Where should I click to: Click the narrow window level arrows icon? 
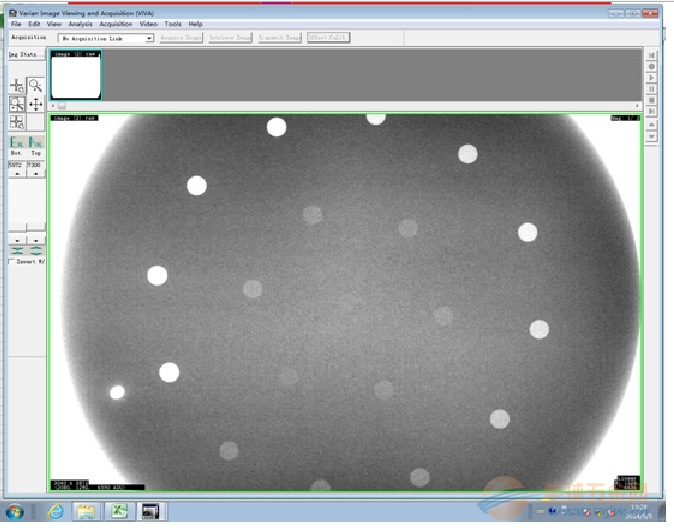[17, 251]
